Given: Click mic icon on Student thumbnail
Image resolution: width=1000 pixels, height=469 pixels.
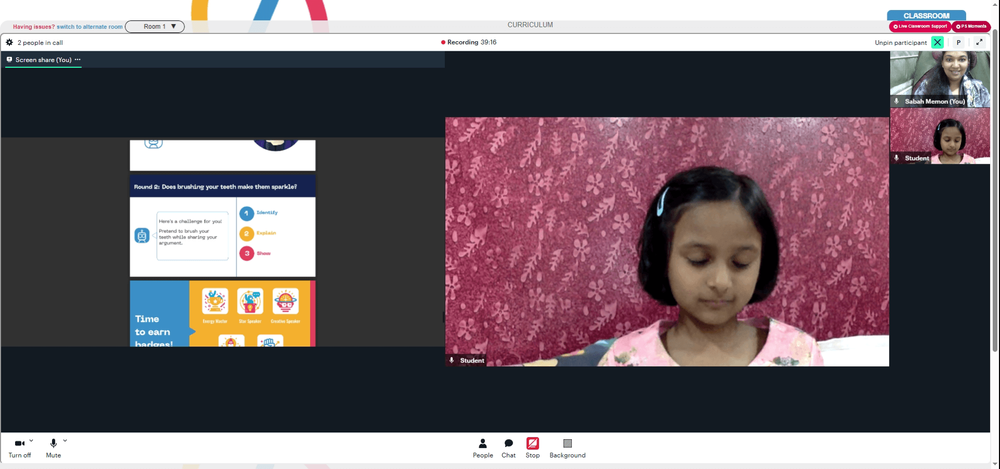Looking at the screenshot, I should coord(896,158).
